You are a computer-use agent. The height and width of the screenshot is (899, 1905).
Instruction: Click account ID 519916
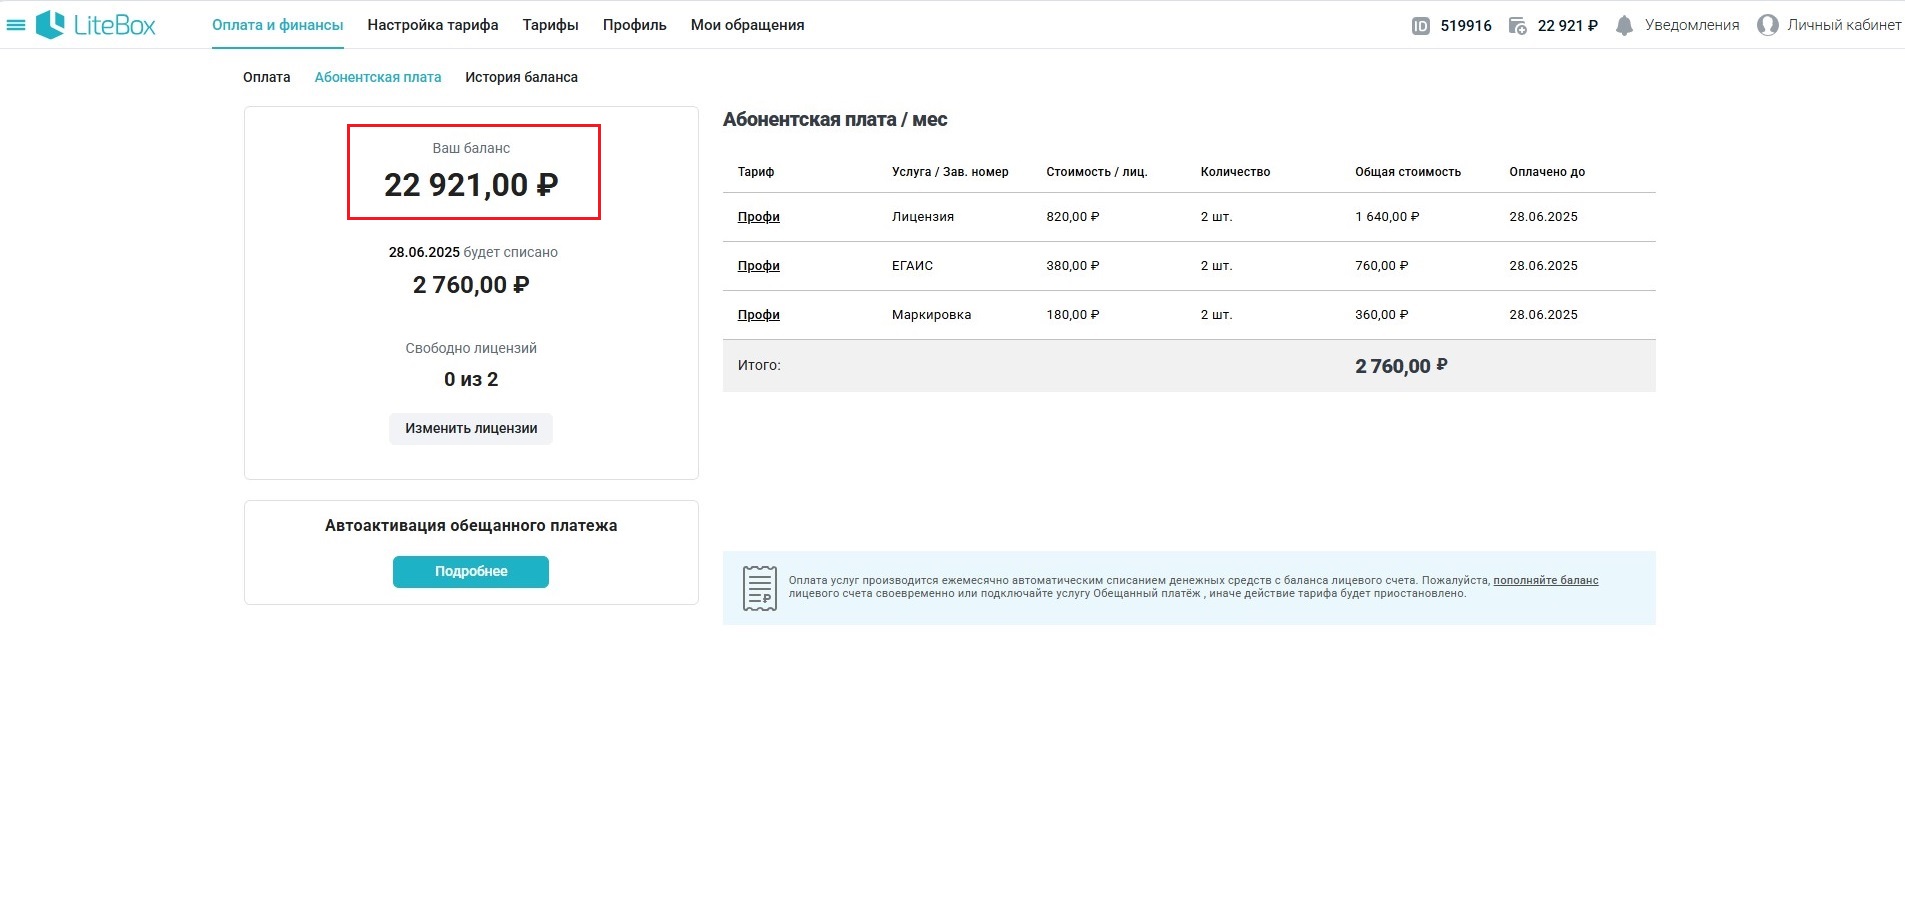click(x=1466, y=26)
